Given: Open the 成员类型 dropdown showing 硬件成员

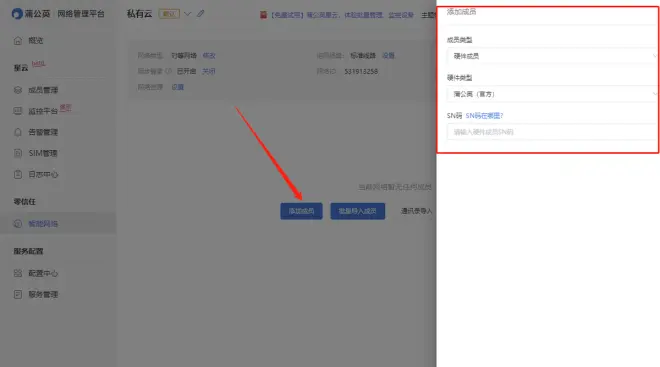Looking at the screenshot, I should pos(552,56).
